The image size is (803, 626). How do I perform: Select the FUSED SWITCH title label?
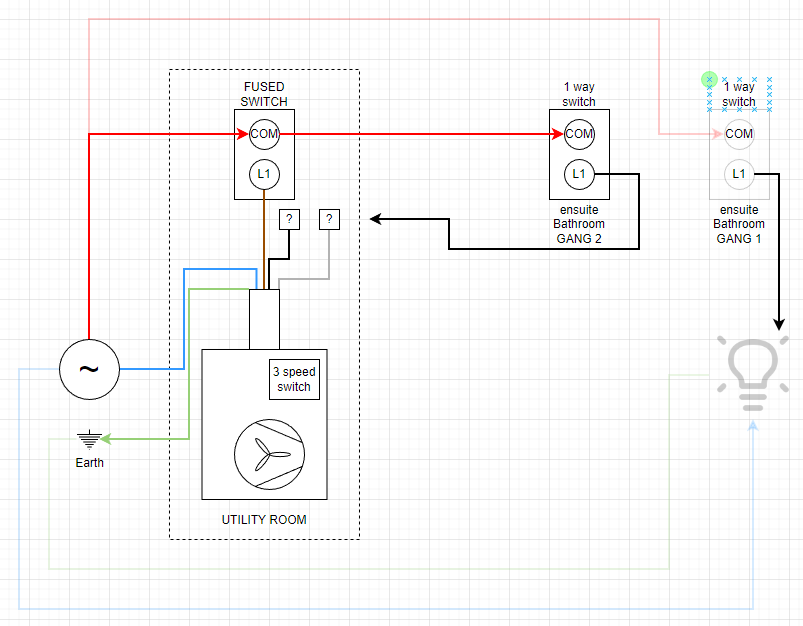pyautogui.click(x=263, y=94)
